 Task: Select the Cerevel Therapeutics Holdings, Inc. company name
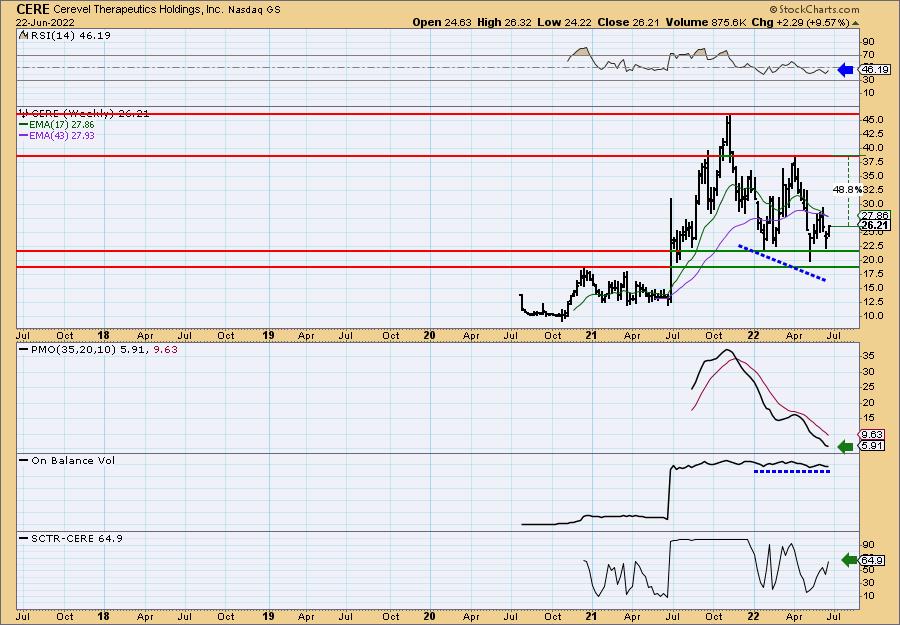[x=138, y=10]
